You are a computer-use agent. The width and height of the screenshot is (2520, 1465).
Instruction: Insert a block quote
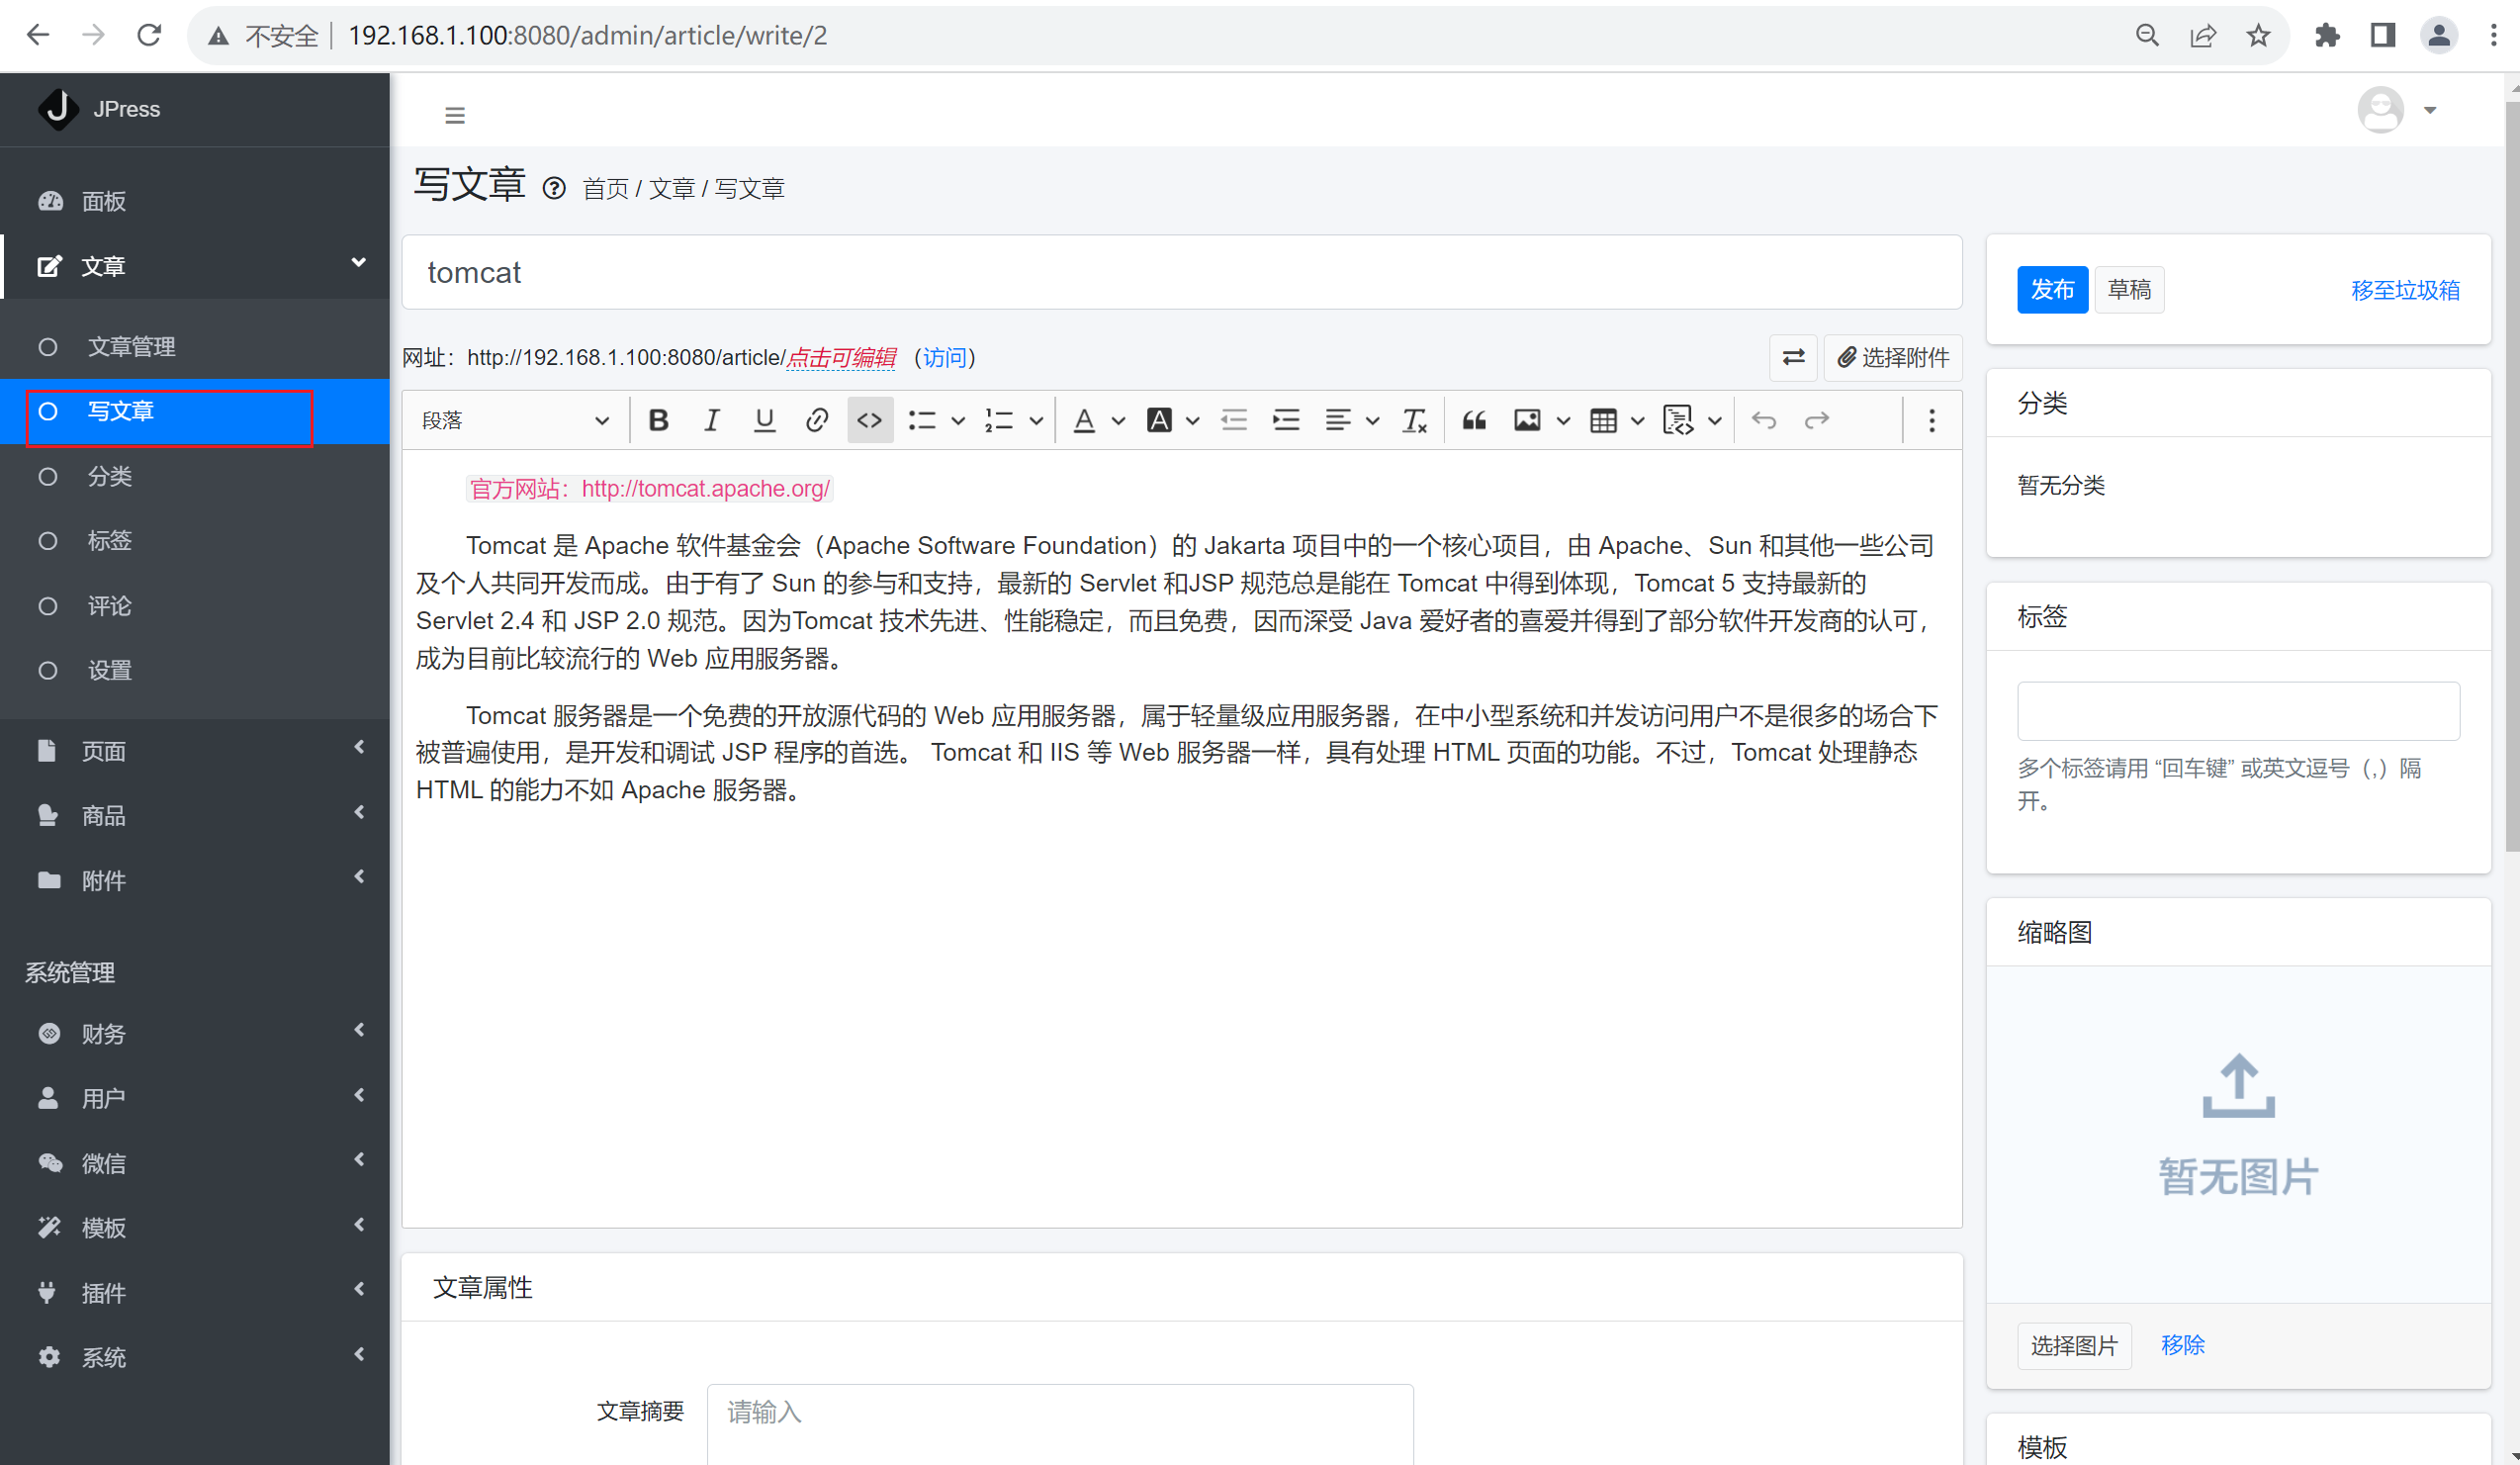1474,421
